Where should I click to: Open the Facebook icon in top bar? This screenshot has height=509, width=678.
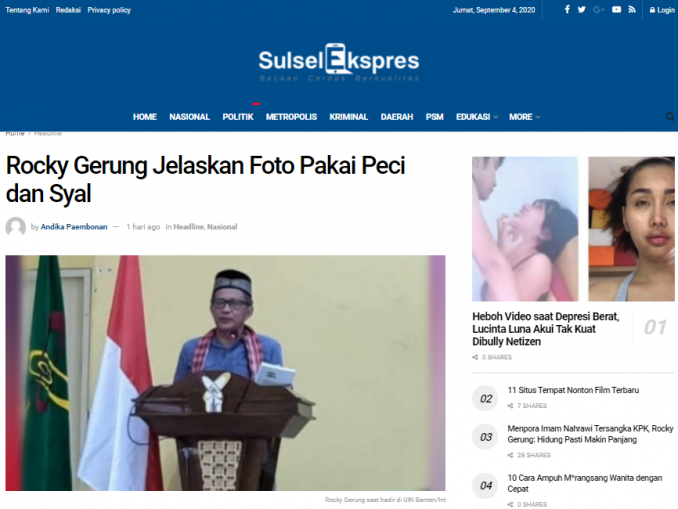tap(567, 10)
